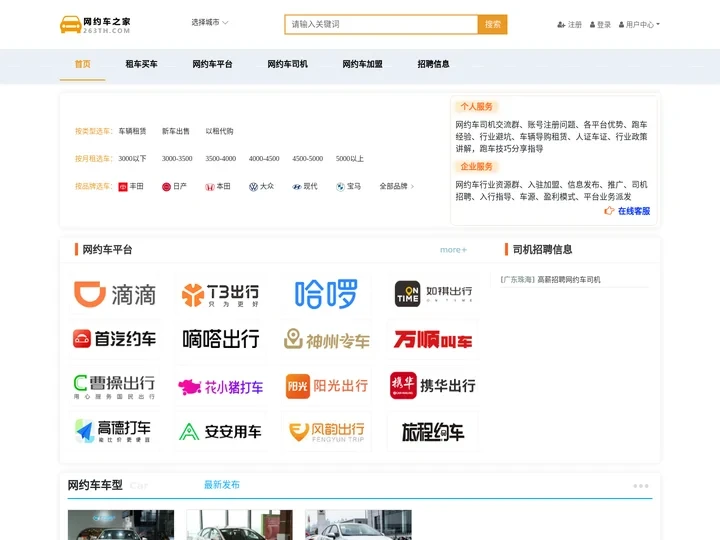Open the 旅程约车 platform logo

coord(433,432)
